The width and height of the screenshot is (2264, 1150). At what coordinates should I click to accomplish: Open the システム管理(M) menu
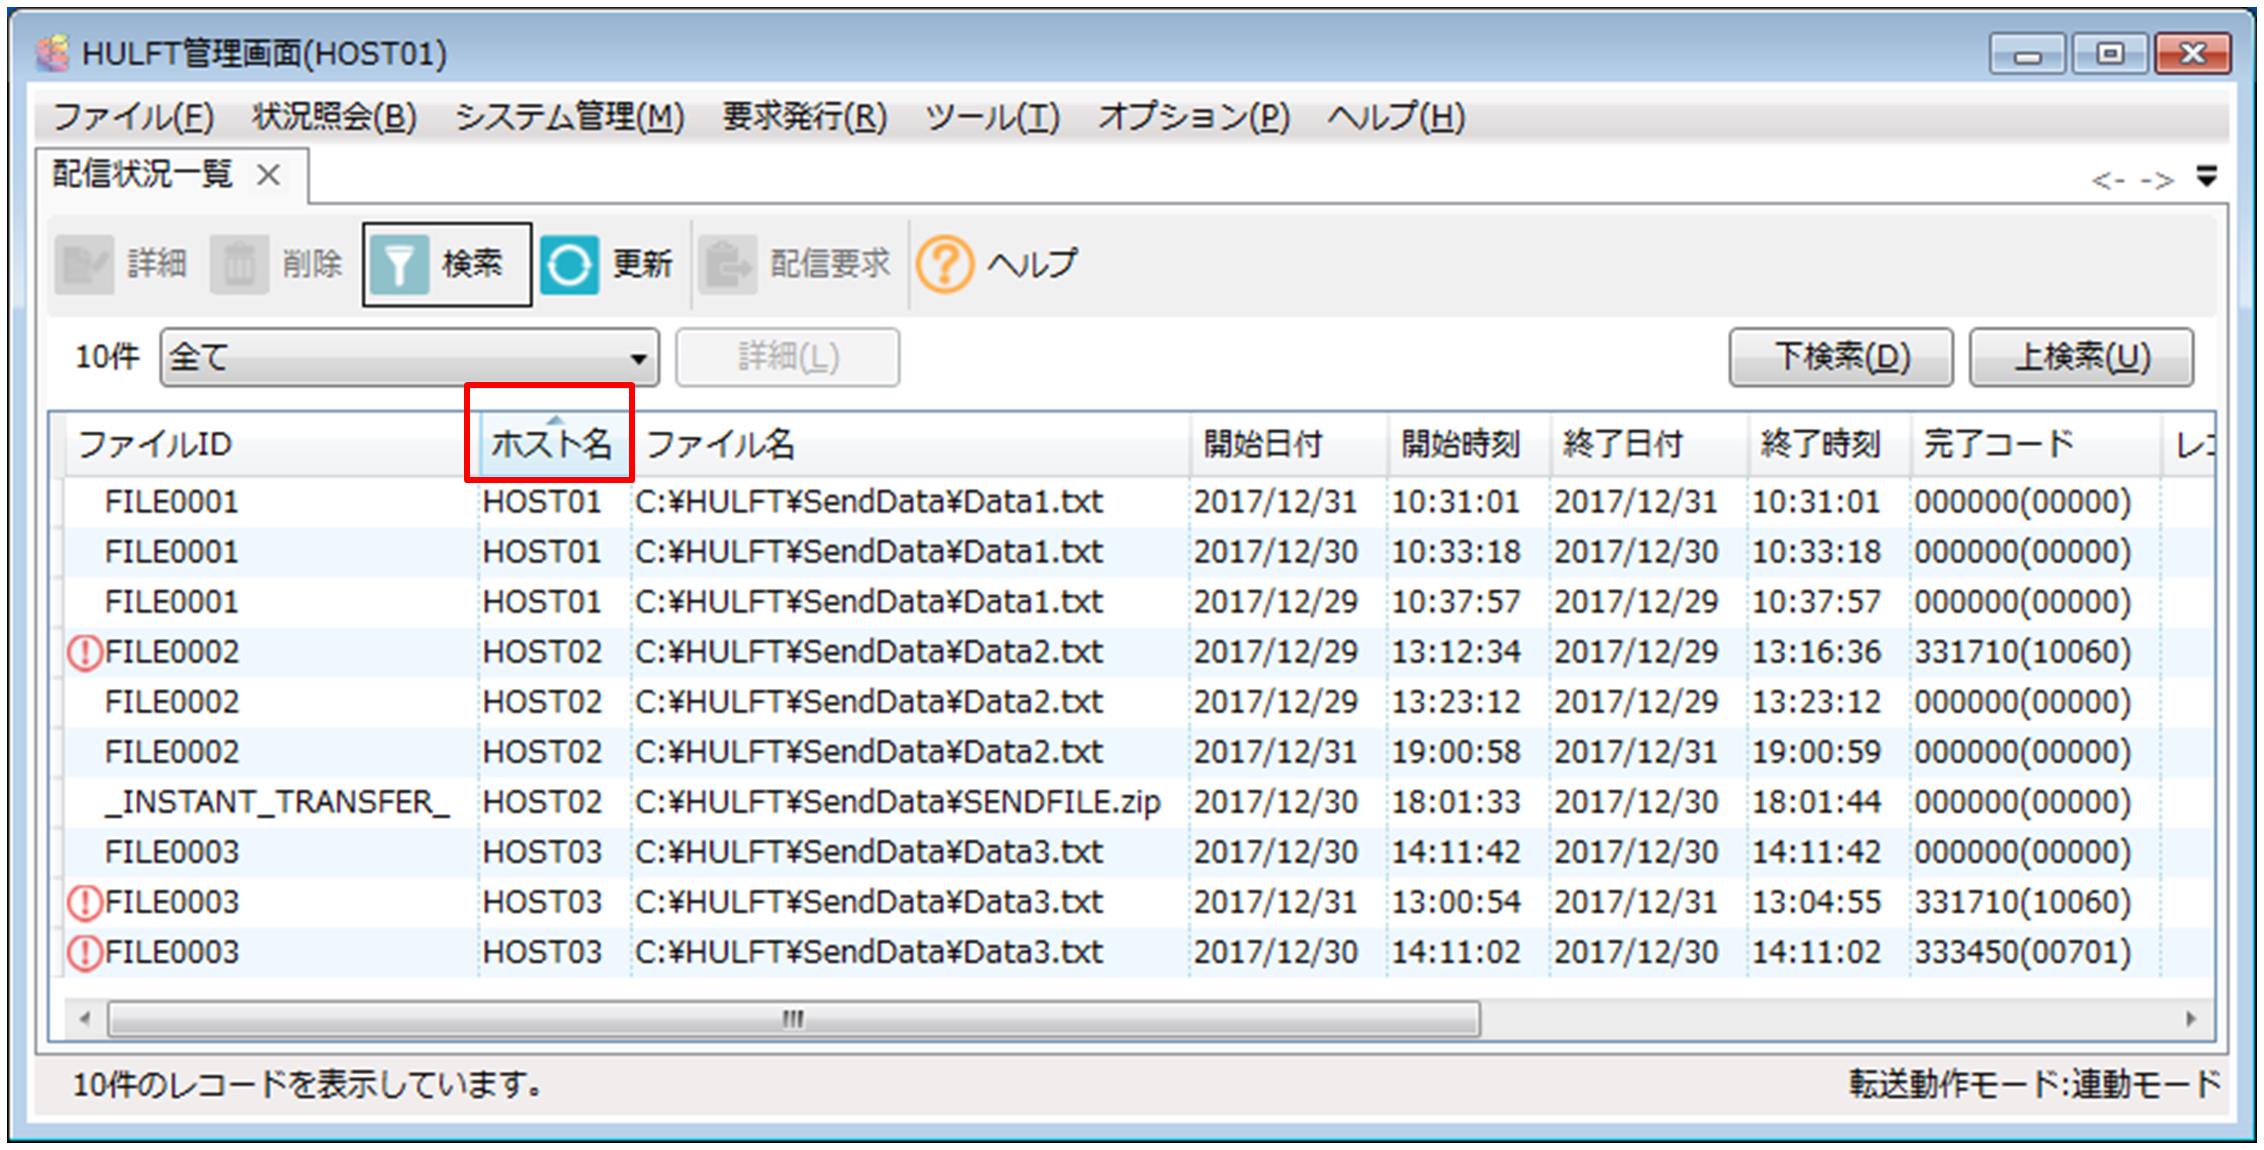pos(569,118)
